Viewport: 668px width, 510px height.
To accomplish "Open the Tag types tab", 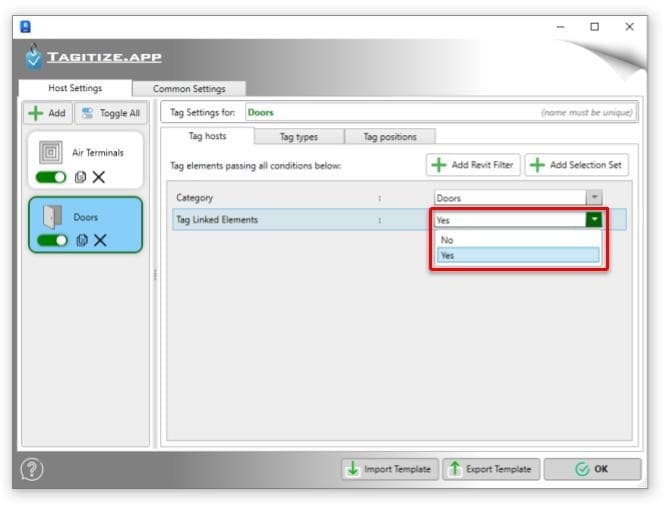I will click(299, 137).
